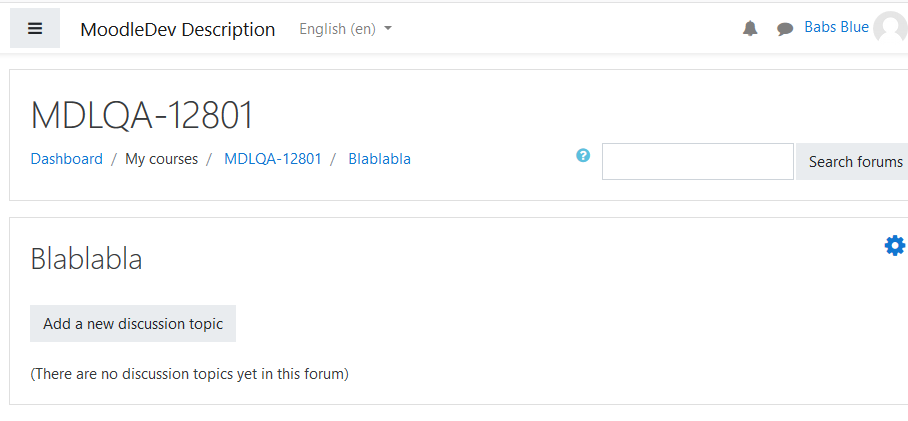Click the MDLQA-12801 page heading

(142, 115)
